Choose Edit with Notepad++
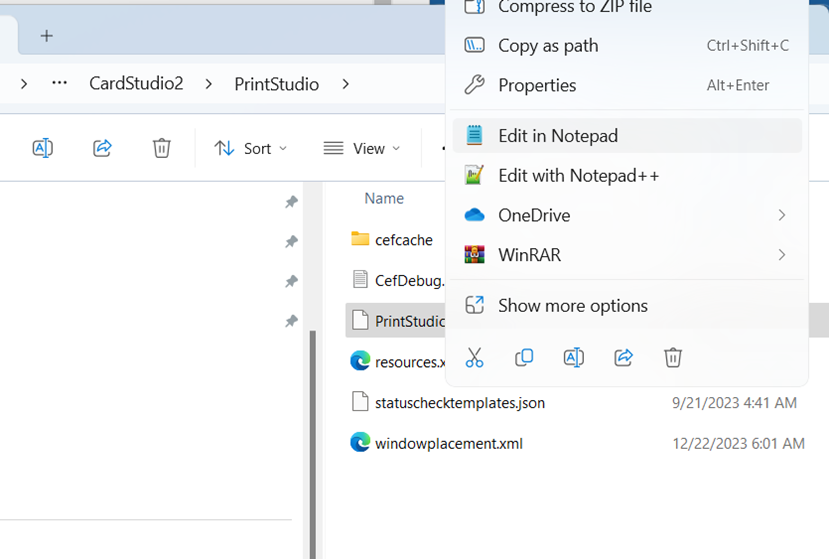The image size is (829, 559). 627,176
